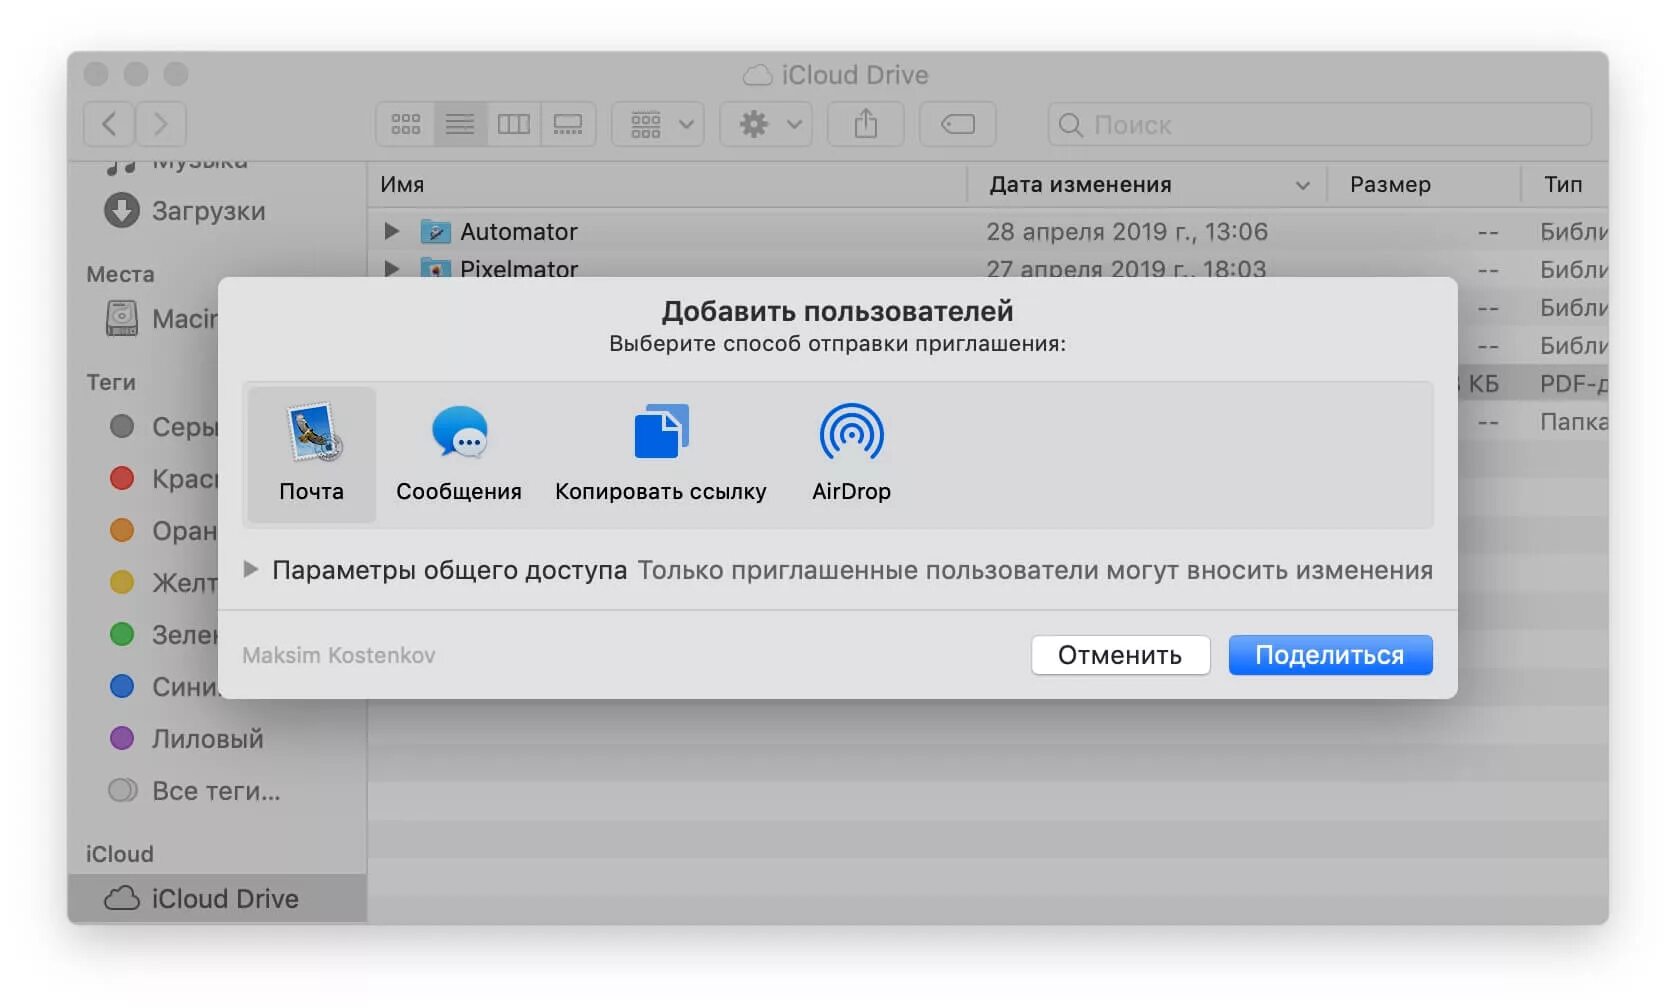Viewport: 1676px width, 1008px height.
Task: Filter by the green tag
Action: [164, 635]
